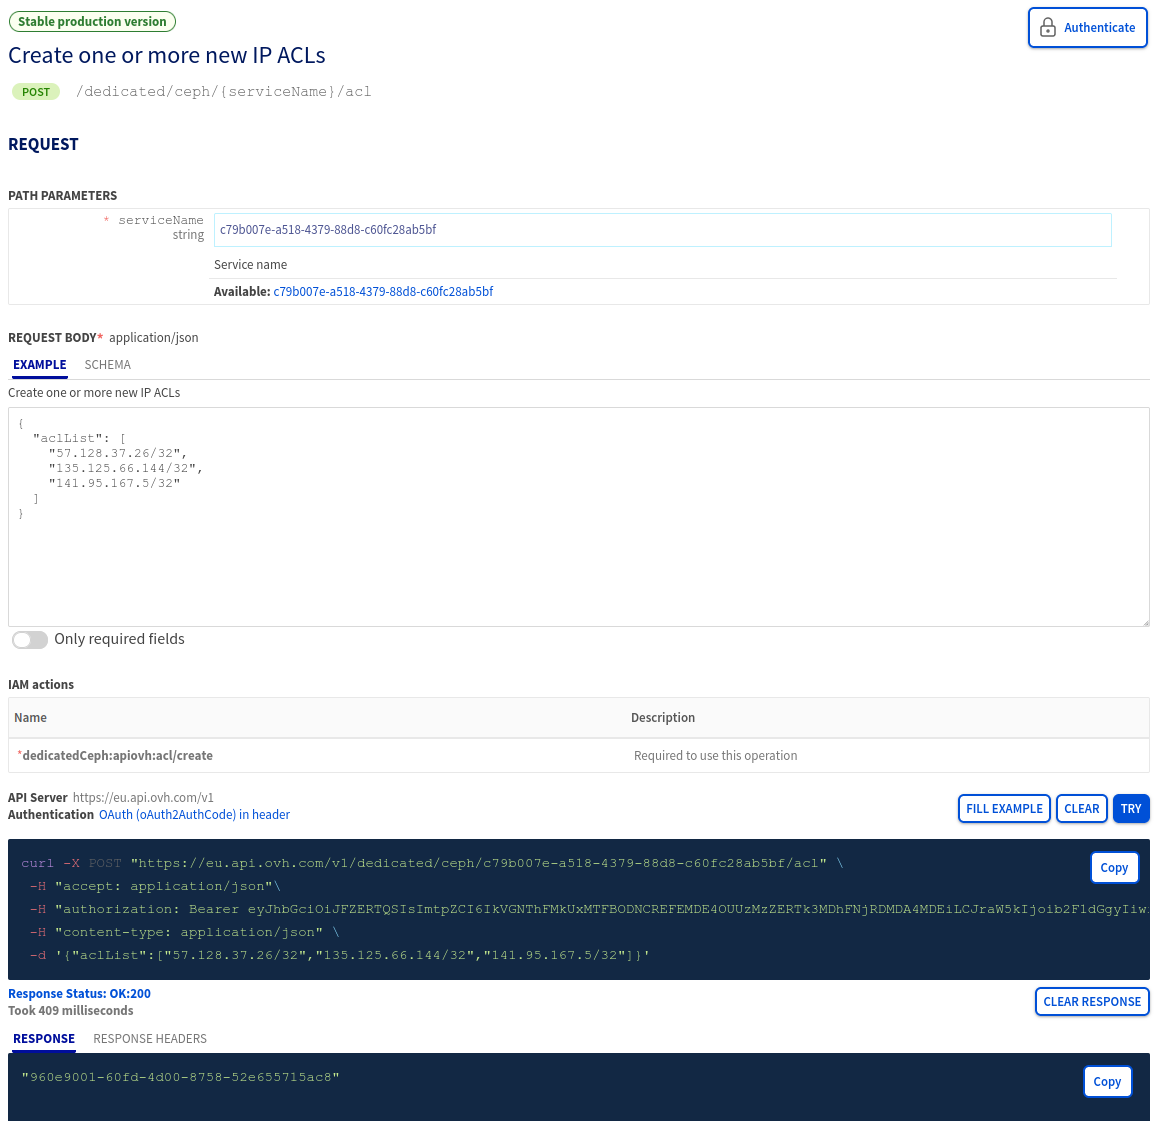Open the OAuth (oAuth2AuthCode) in header link
The width and height of the screenshot is (1165, 1121).
click(193, 814)
